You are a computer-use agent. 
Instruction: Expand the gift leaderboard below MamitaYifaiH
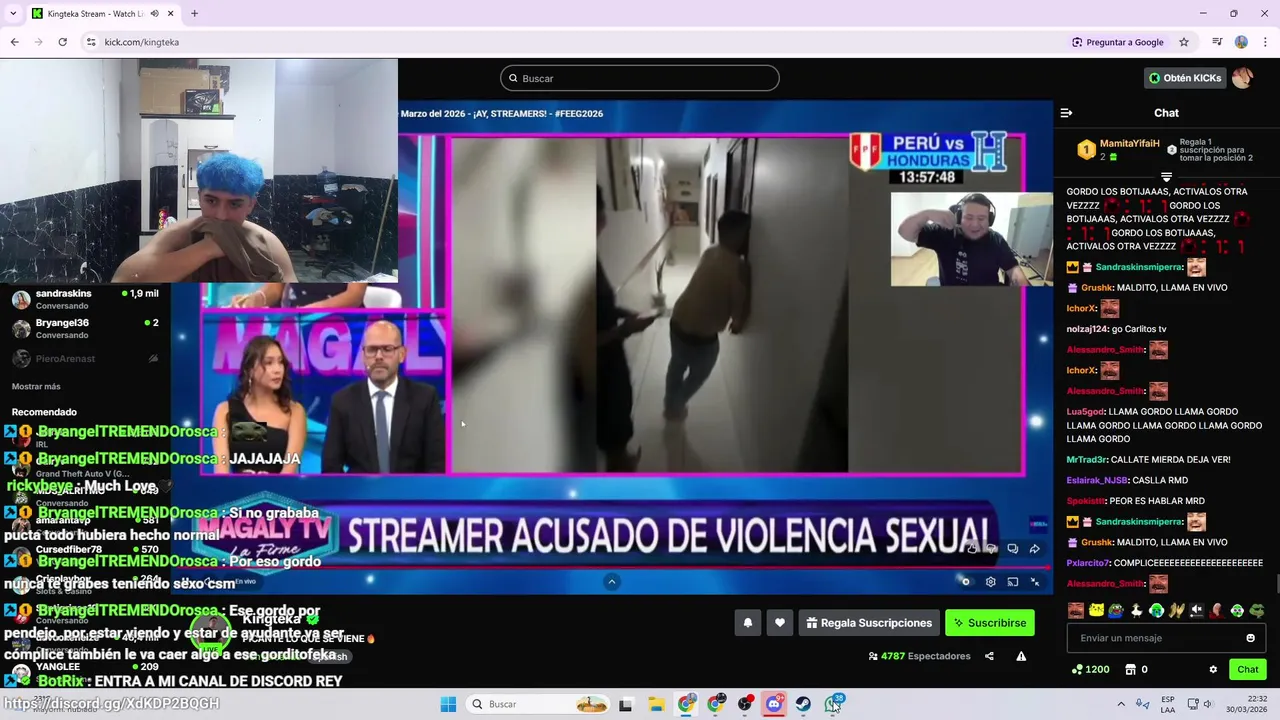pyautogui.click(x=1166, y=177)
